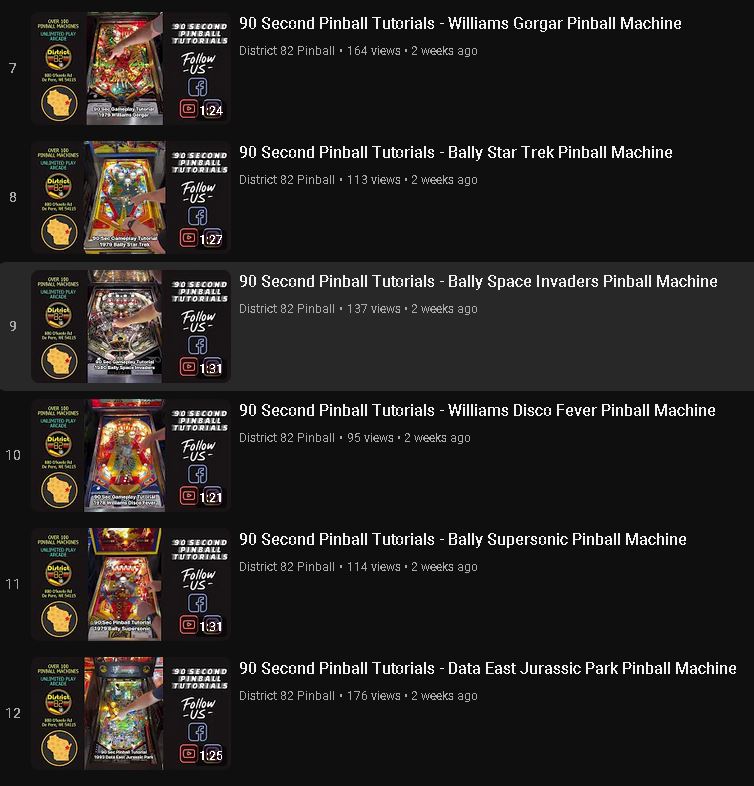
Task: Visit District 82 Pinball channel under Space Invaders video
Action: 287,309
